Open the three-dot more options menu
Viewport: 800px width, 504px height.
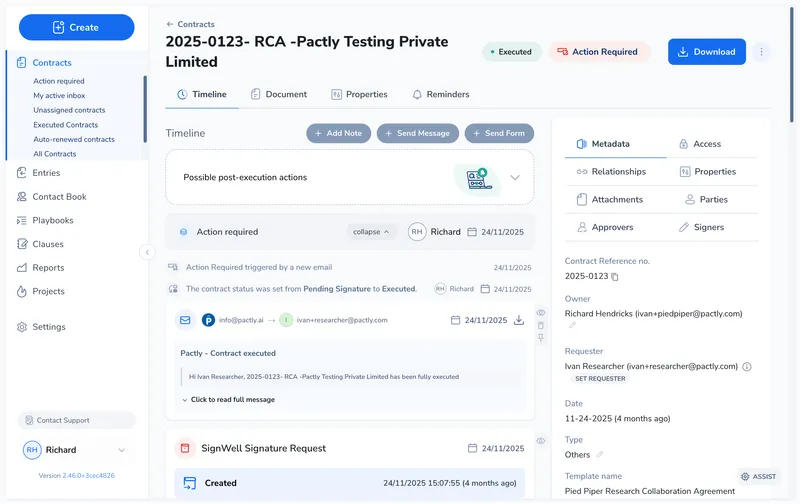[x=761, y=52]
